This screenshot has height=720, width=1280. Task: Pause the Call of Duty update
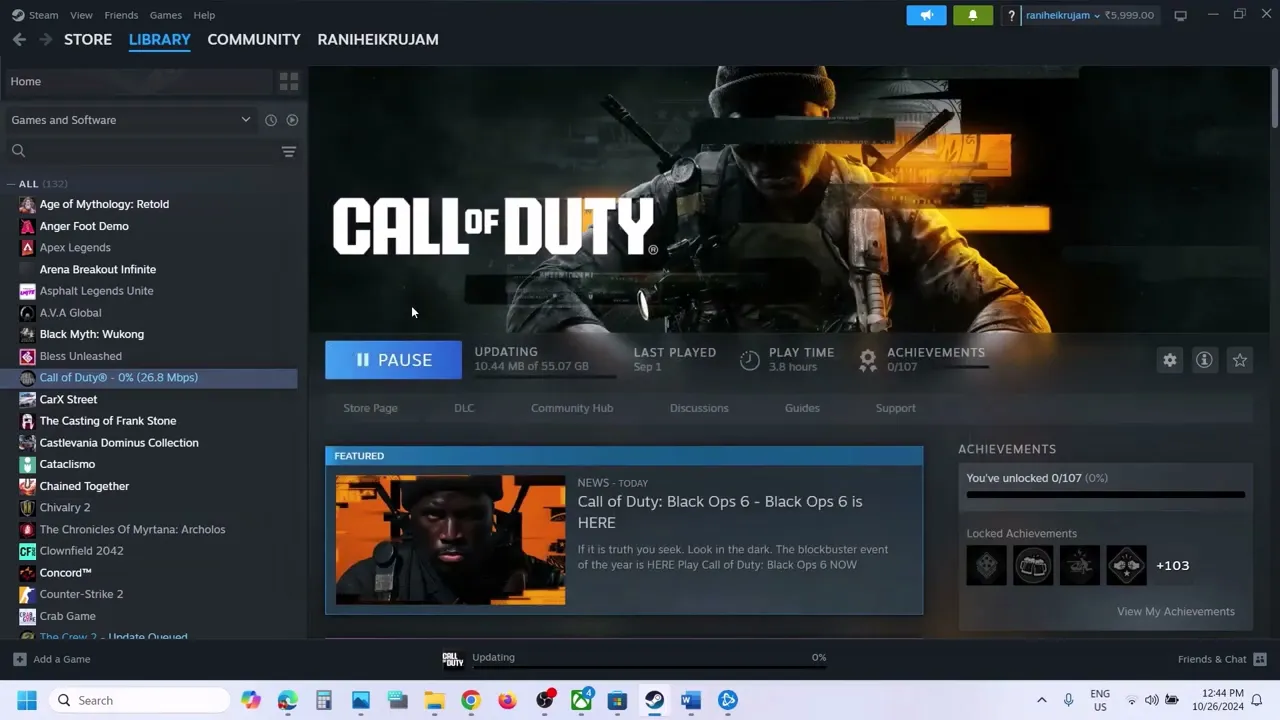pos(393,360)
